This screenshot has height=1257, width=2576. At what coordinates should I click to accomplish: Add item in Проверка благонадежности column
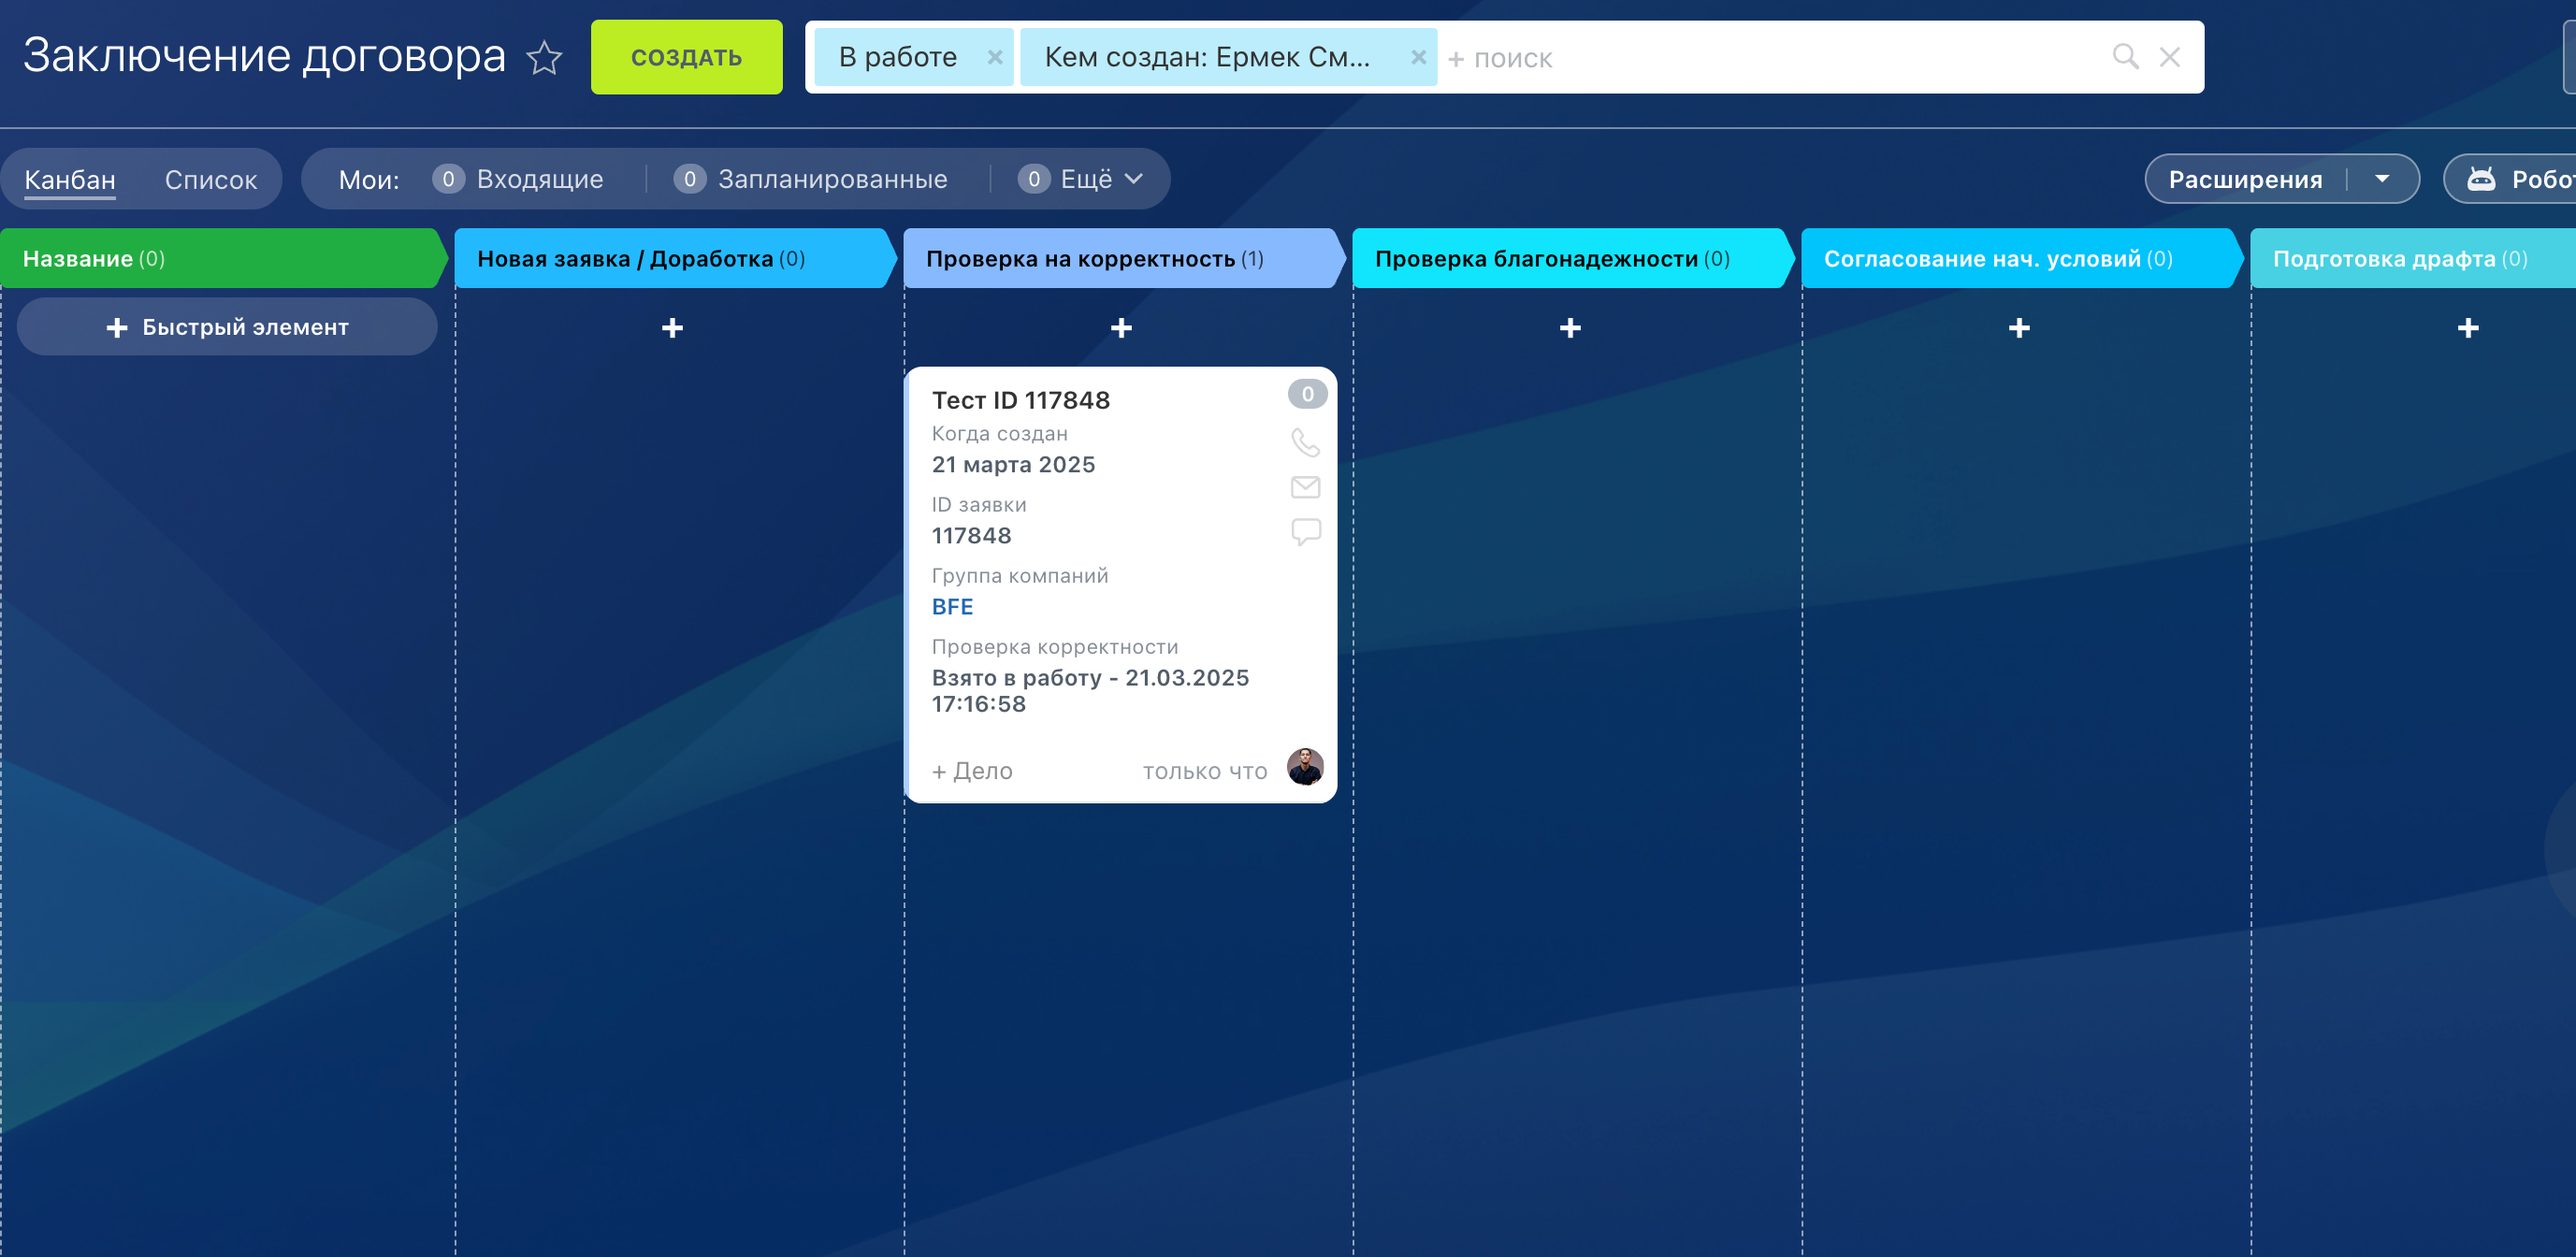(x=1570, y=328)
